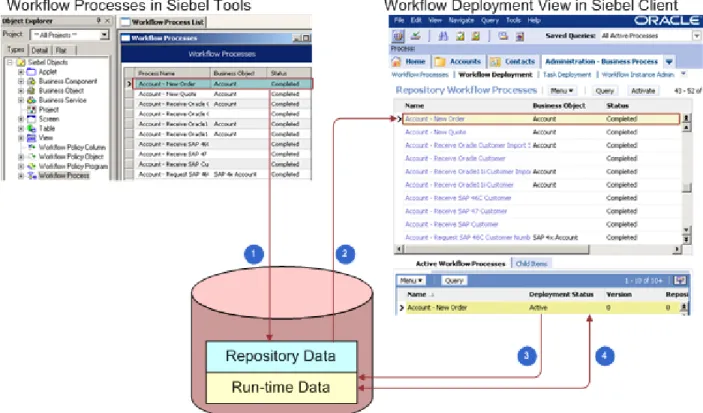The image size is (703, 413).
Task: Click the Business Component icon in Object Explorer
Action: pos(31,81)
